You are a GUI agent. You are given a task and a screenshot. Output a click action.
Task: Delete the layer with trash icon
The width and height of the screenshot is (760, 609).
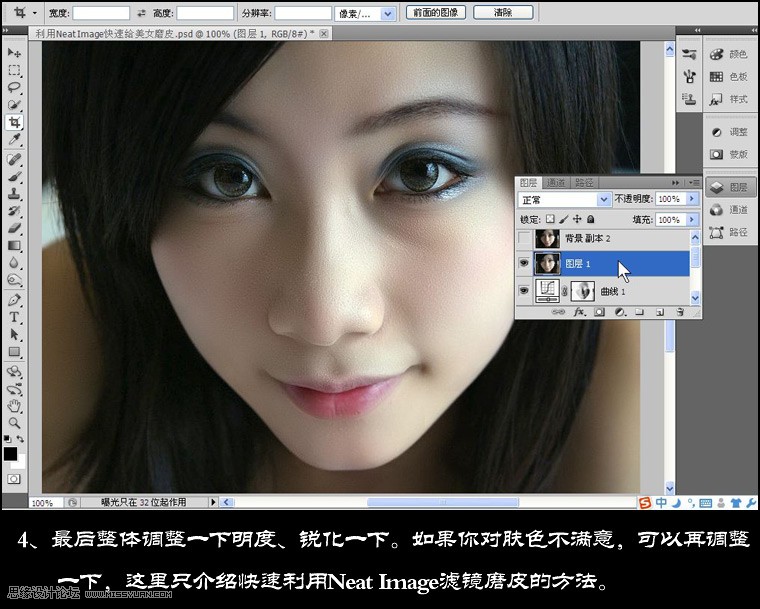[680, 312]
